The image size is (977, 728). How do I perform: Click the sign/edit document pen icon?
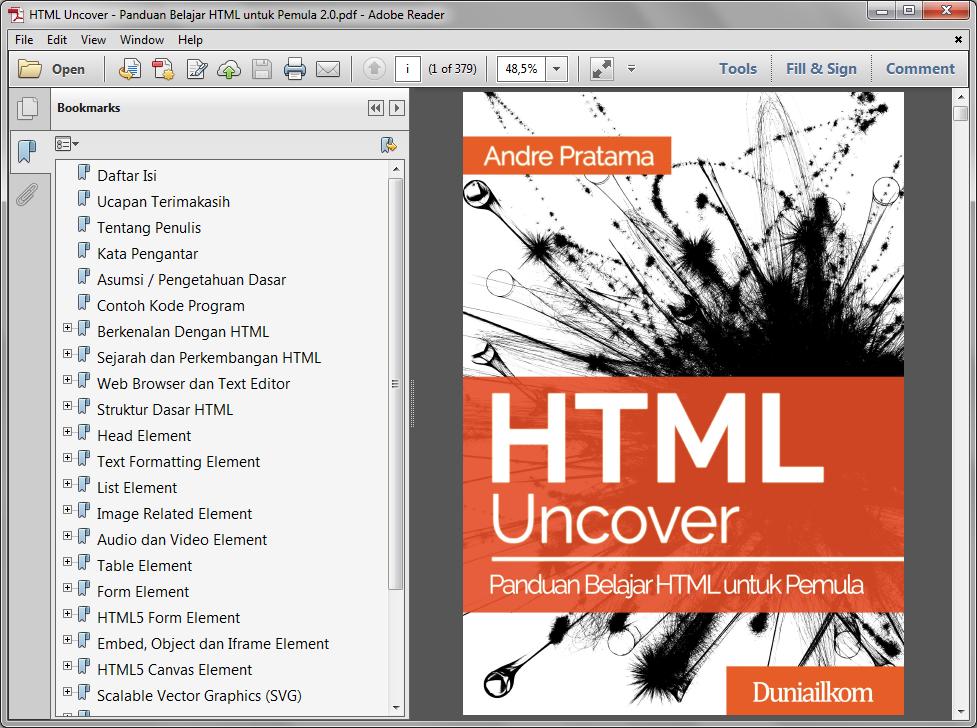(197, 69)
